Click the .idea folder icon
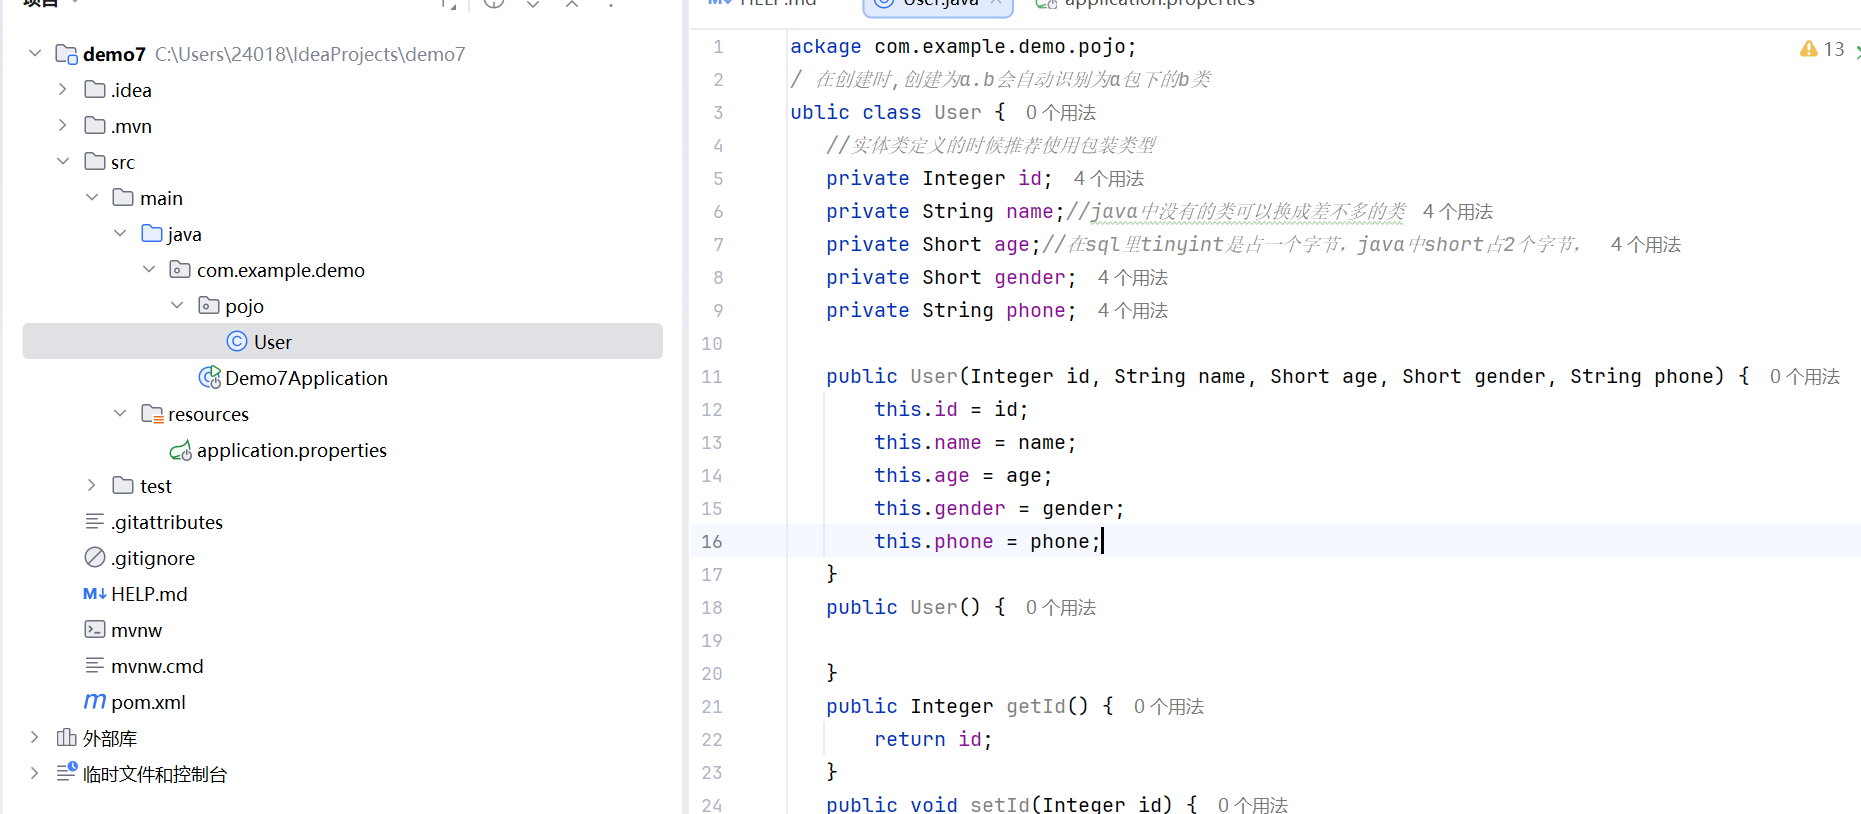This screenshot has width=1861, height=814. click(95, 90)
